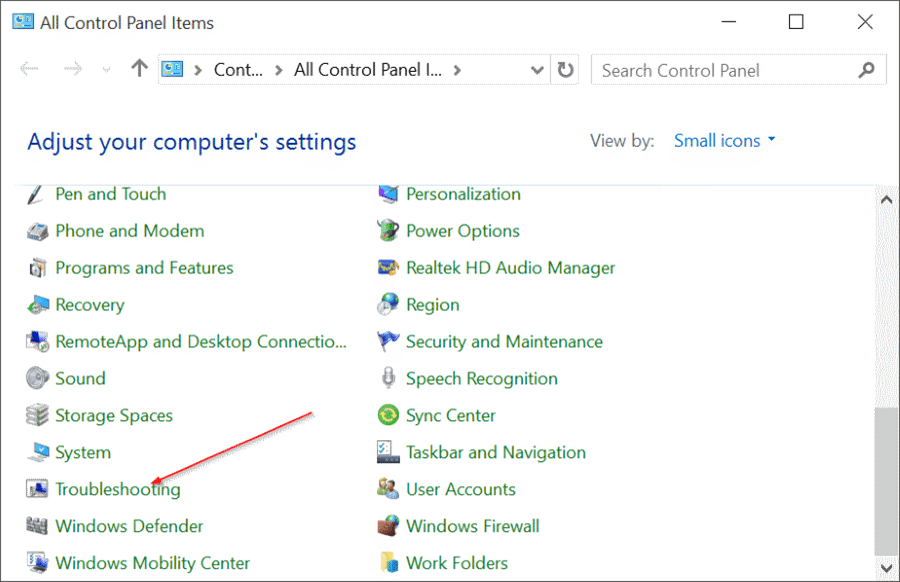This screenshot has height=582, width=900.
Task: Click the All Control Panel Items breadcrumb
Action: pos(368,70)
